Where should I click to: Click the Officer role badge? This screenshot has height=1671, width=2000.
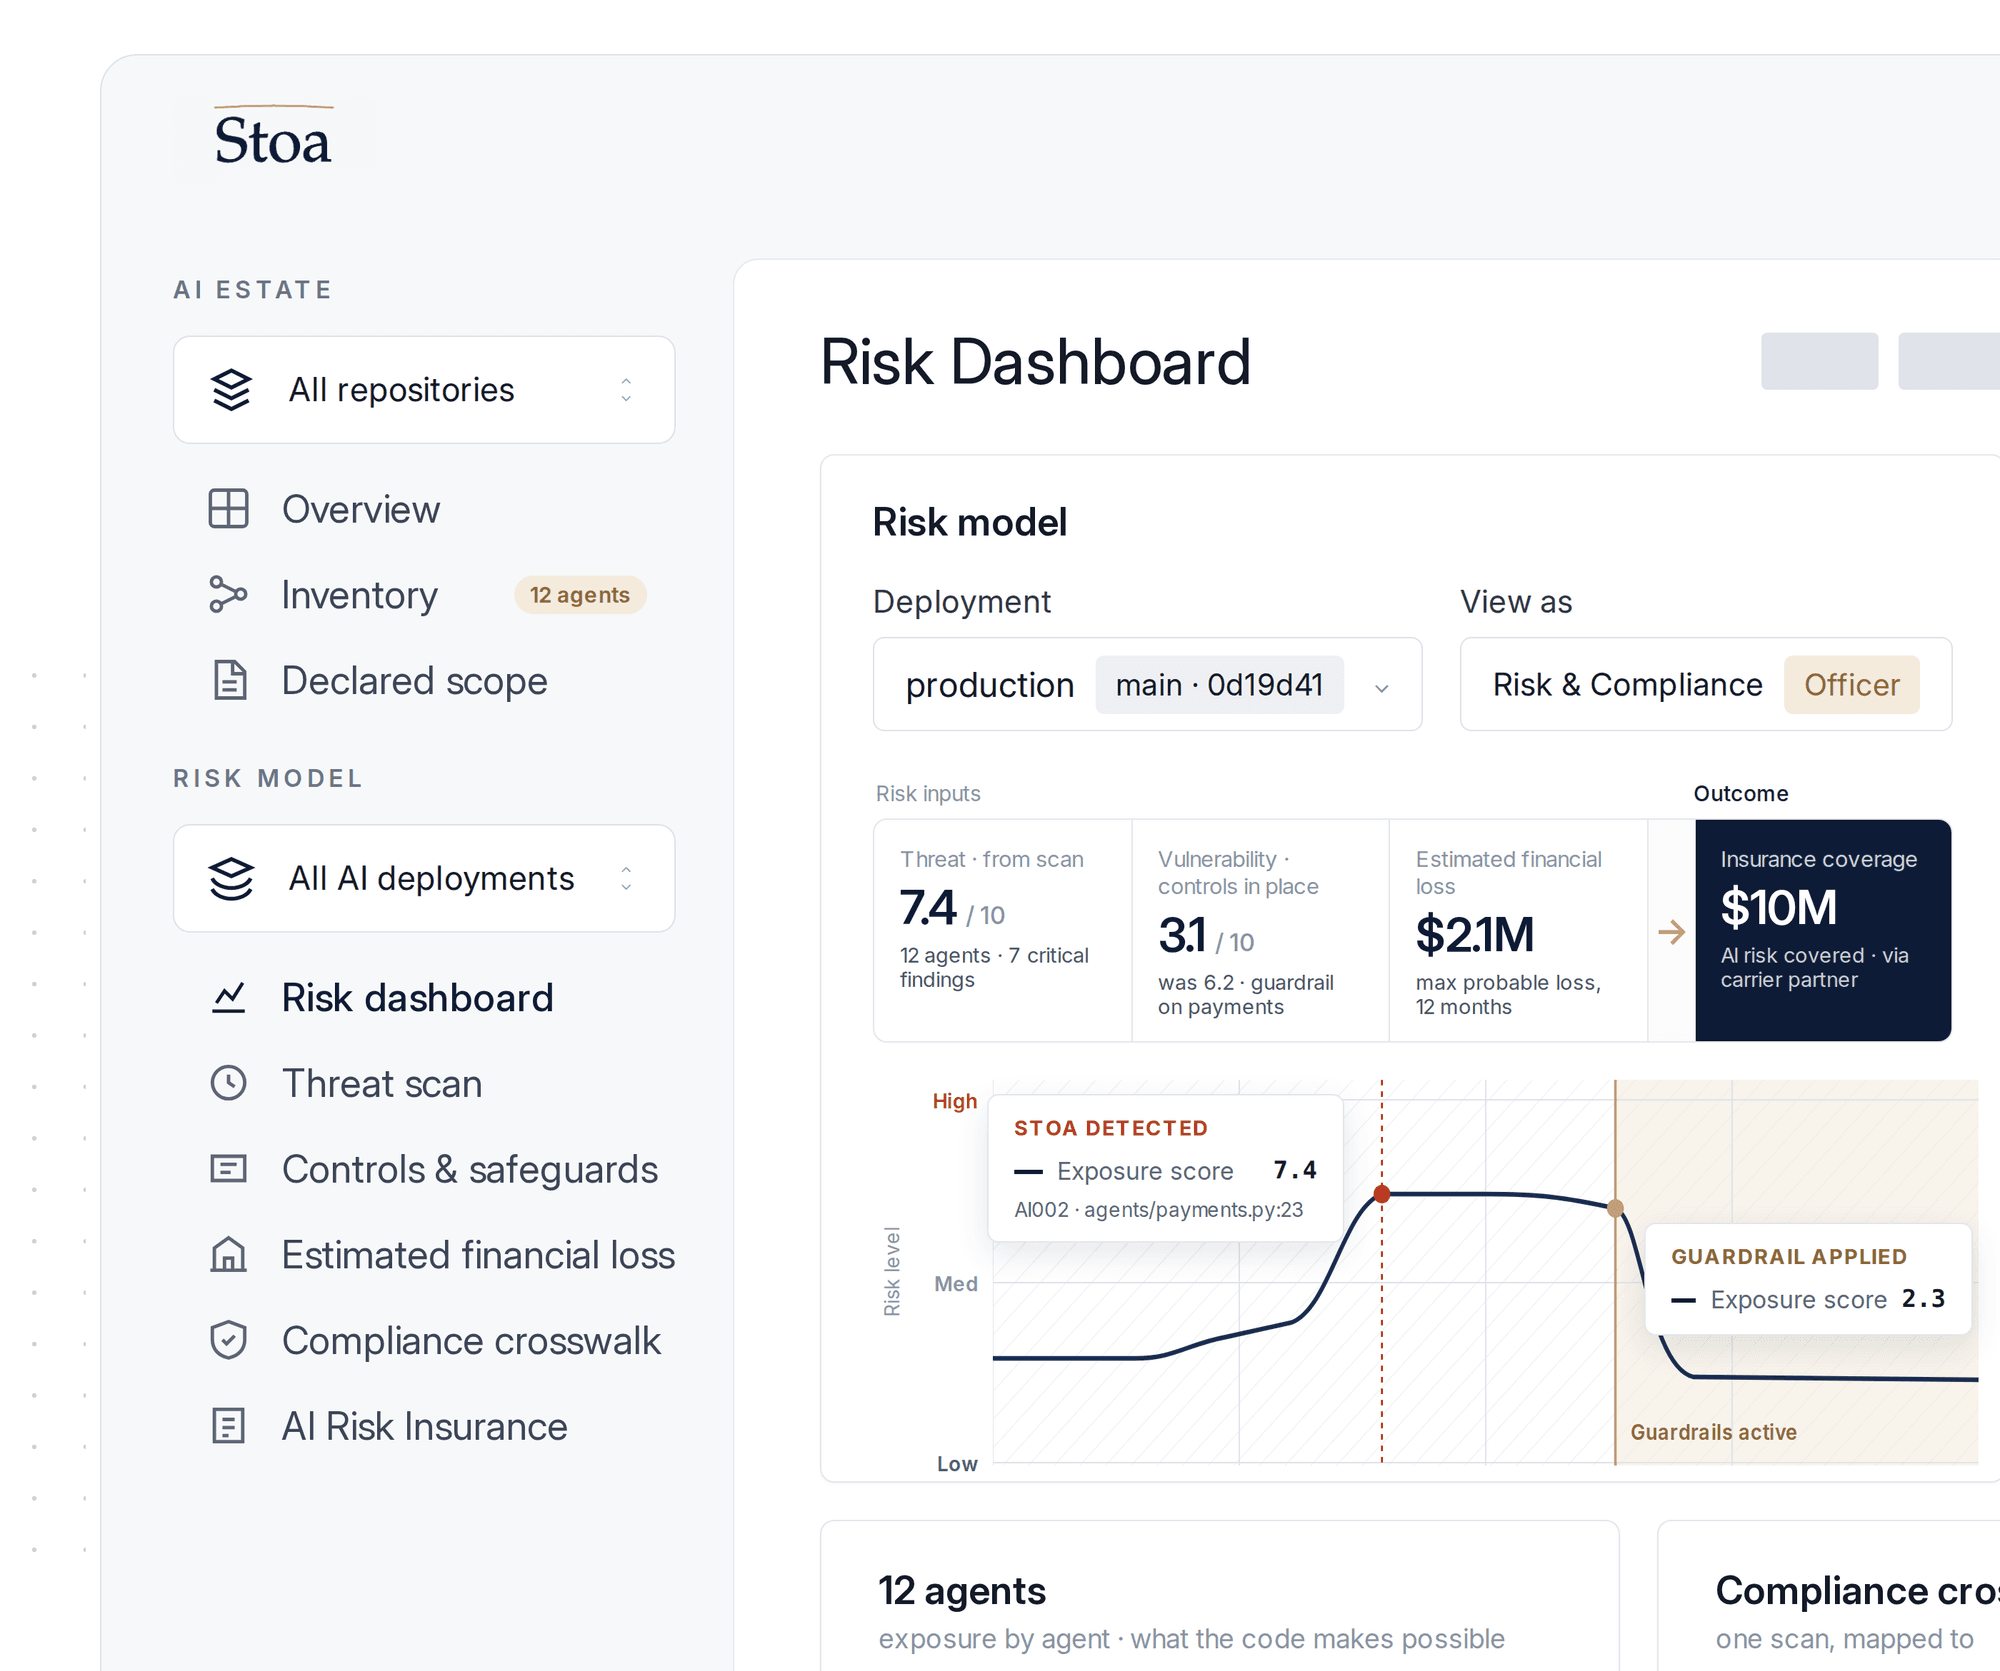click(1852, 685)
